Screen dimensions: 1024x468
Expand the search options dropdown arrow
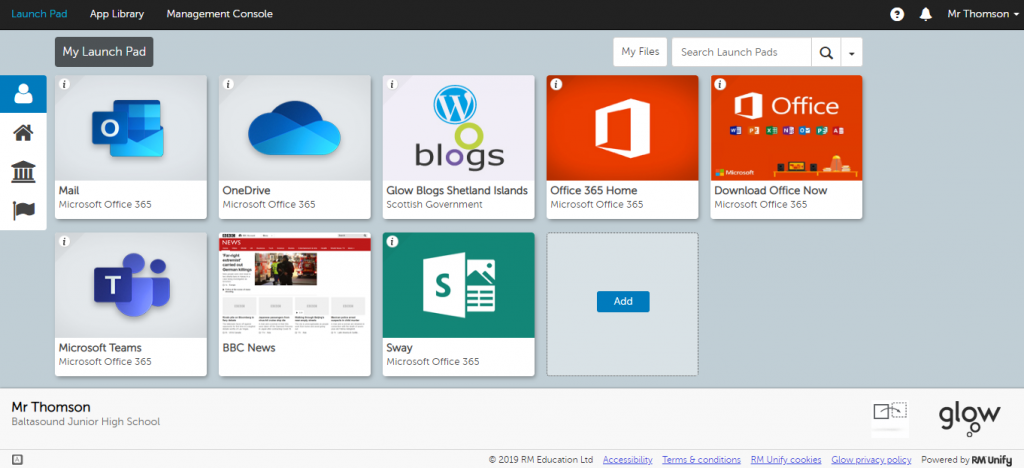852,52
